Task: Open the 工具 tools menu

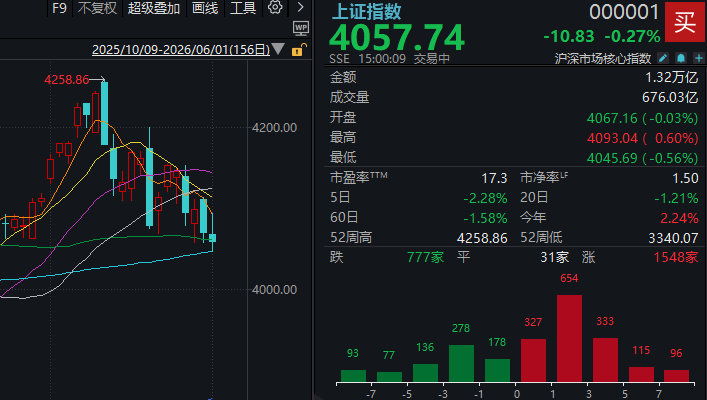Action: (243, 8)
